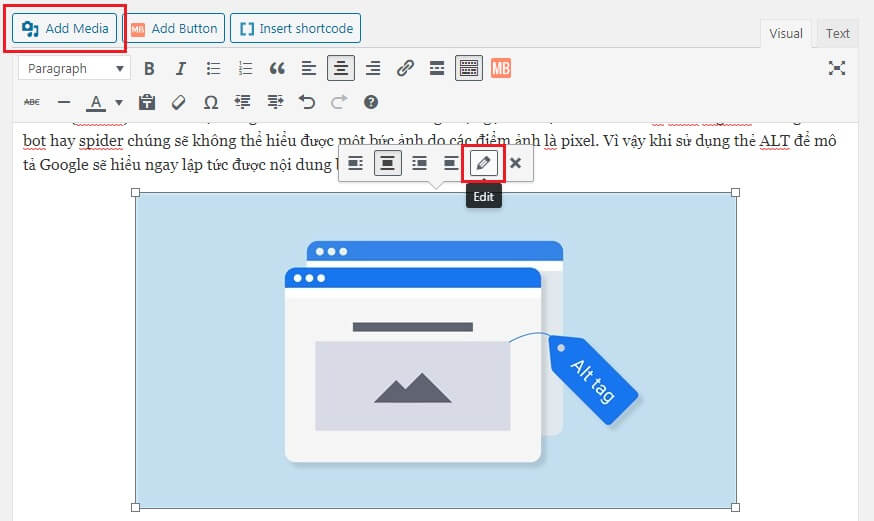Screen dimensions: 874x521
Task: Insert the Read More tag
Action: click(x=437, y=69)
